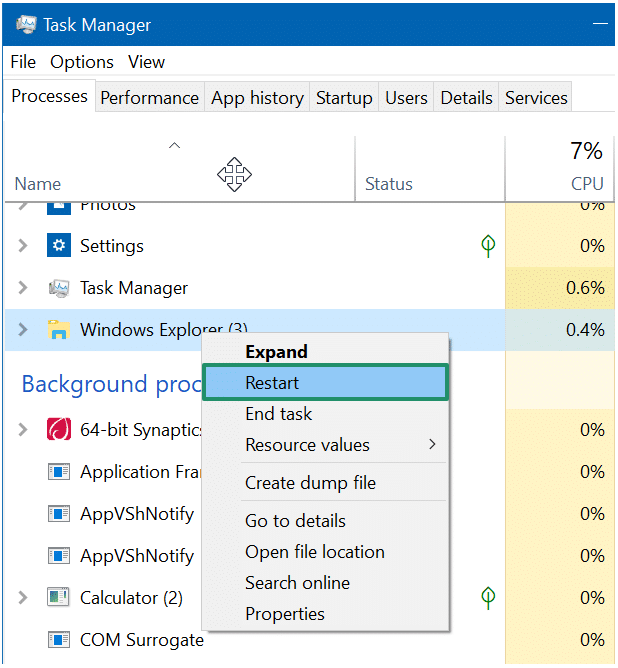Select the Application Frame process name
Image resolution: width=618 pixels, height=668 pixels.
(141, 472)
